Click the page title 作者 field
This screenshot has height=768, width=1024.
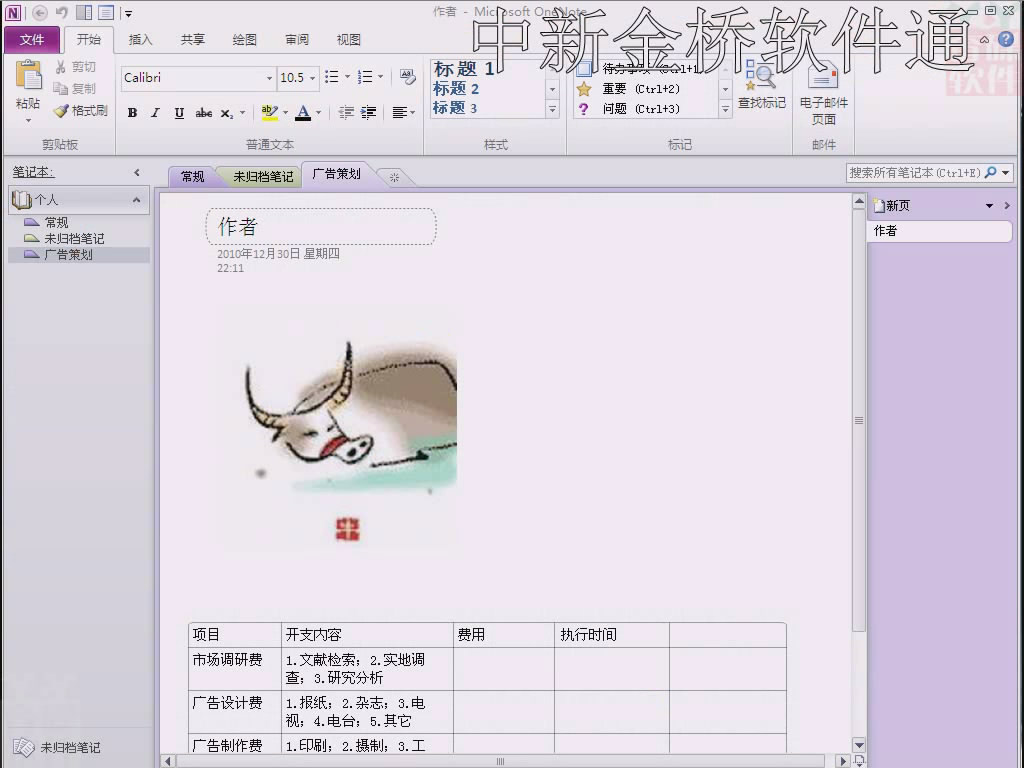pyautogui.click(x=321, y=227)
